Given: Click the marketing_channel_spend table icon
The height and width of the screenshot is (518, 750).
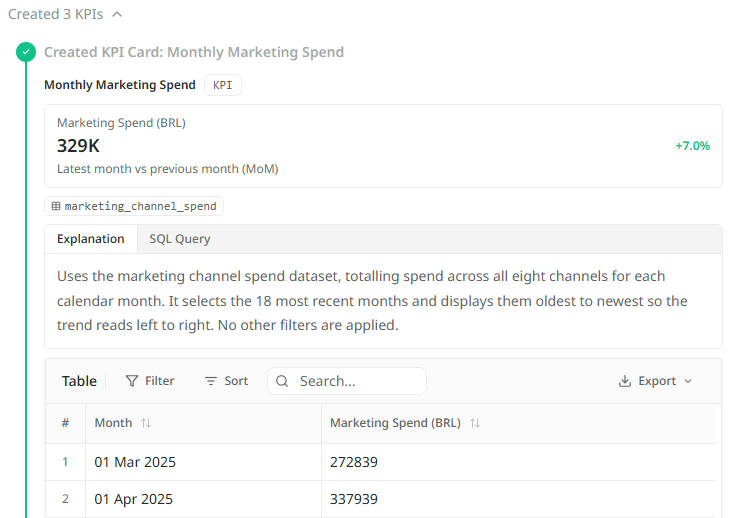Looking at the screenshot, I should pyautogui.click(x=56, y=206).
